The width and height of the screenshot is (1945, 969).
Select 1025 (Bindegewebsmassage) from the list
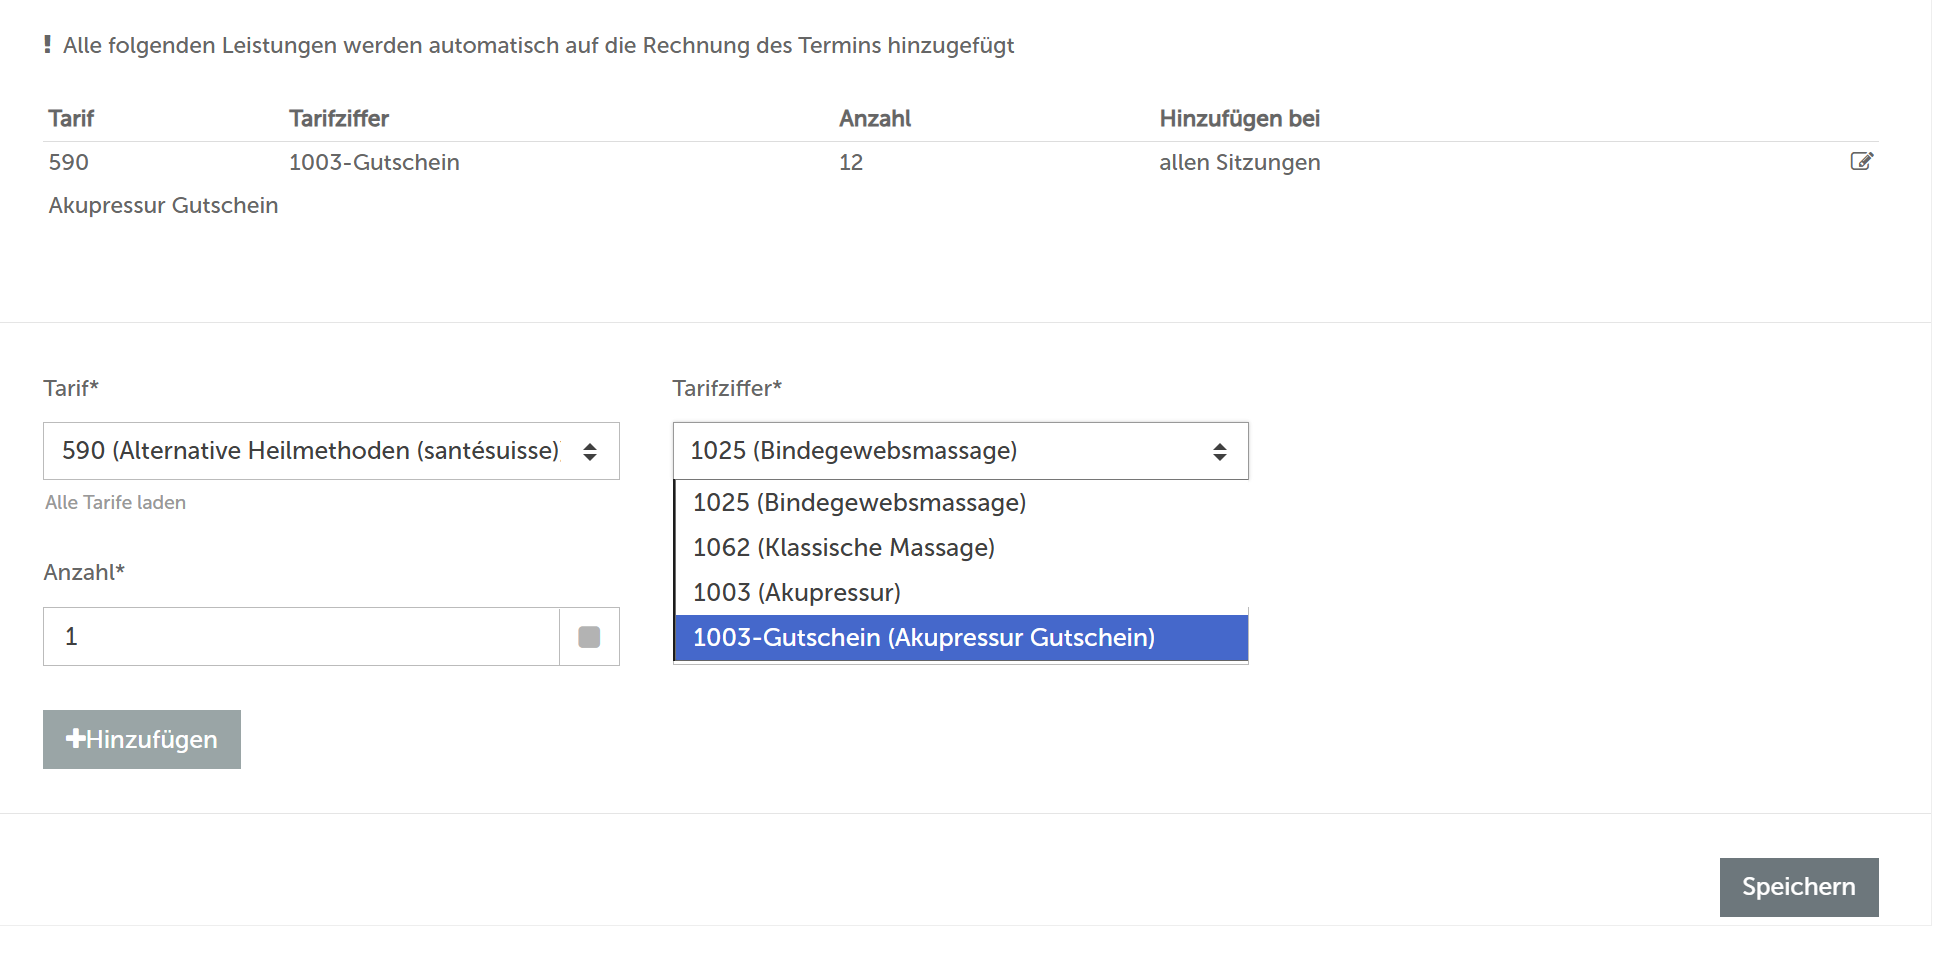pos(859,502)
